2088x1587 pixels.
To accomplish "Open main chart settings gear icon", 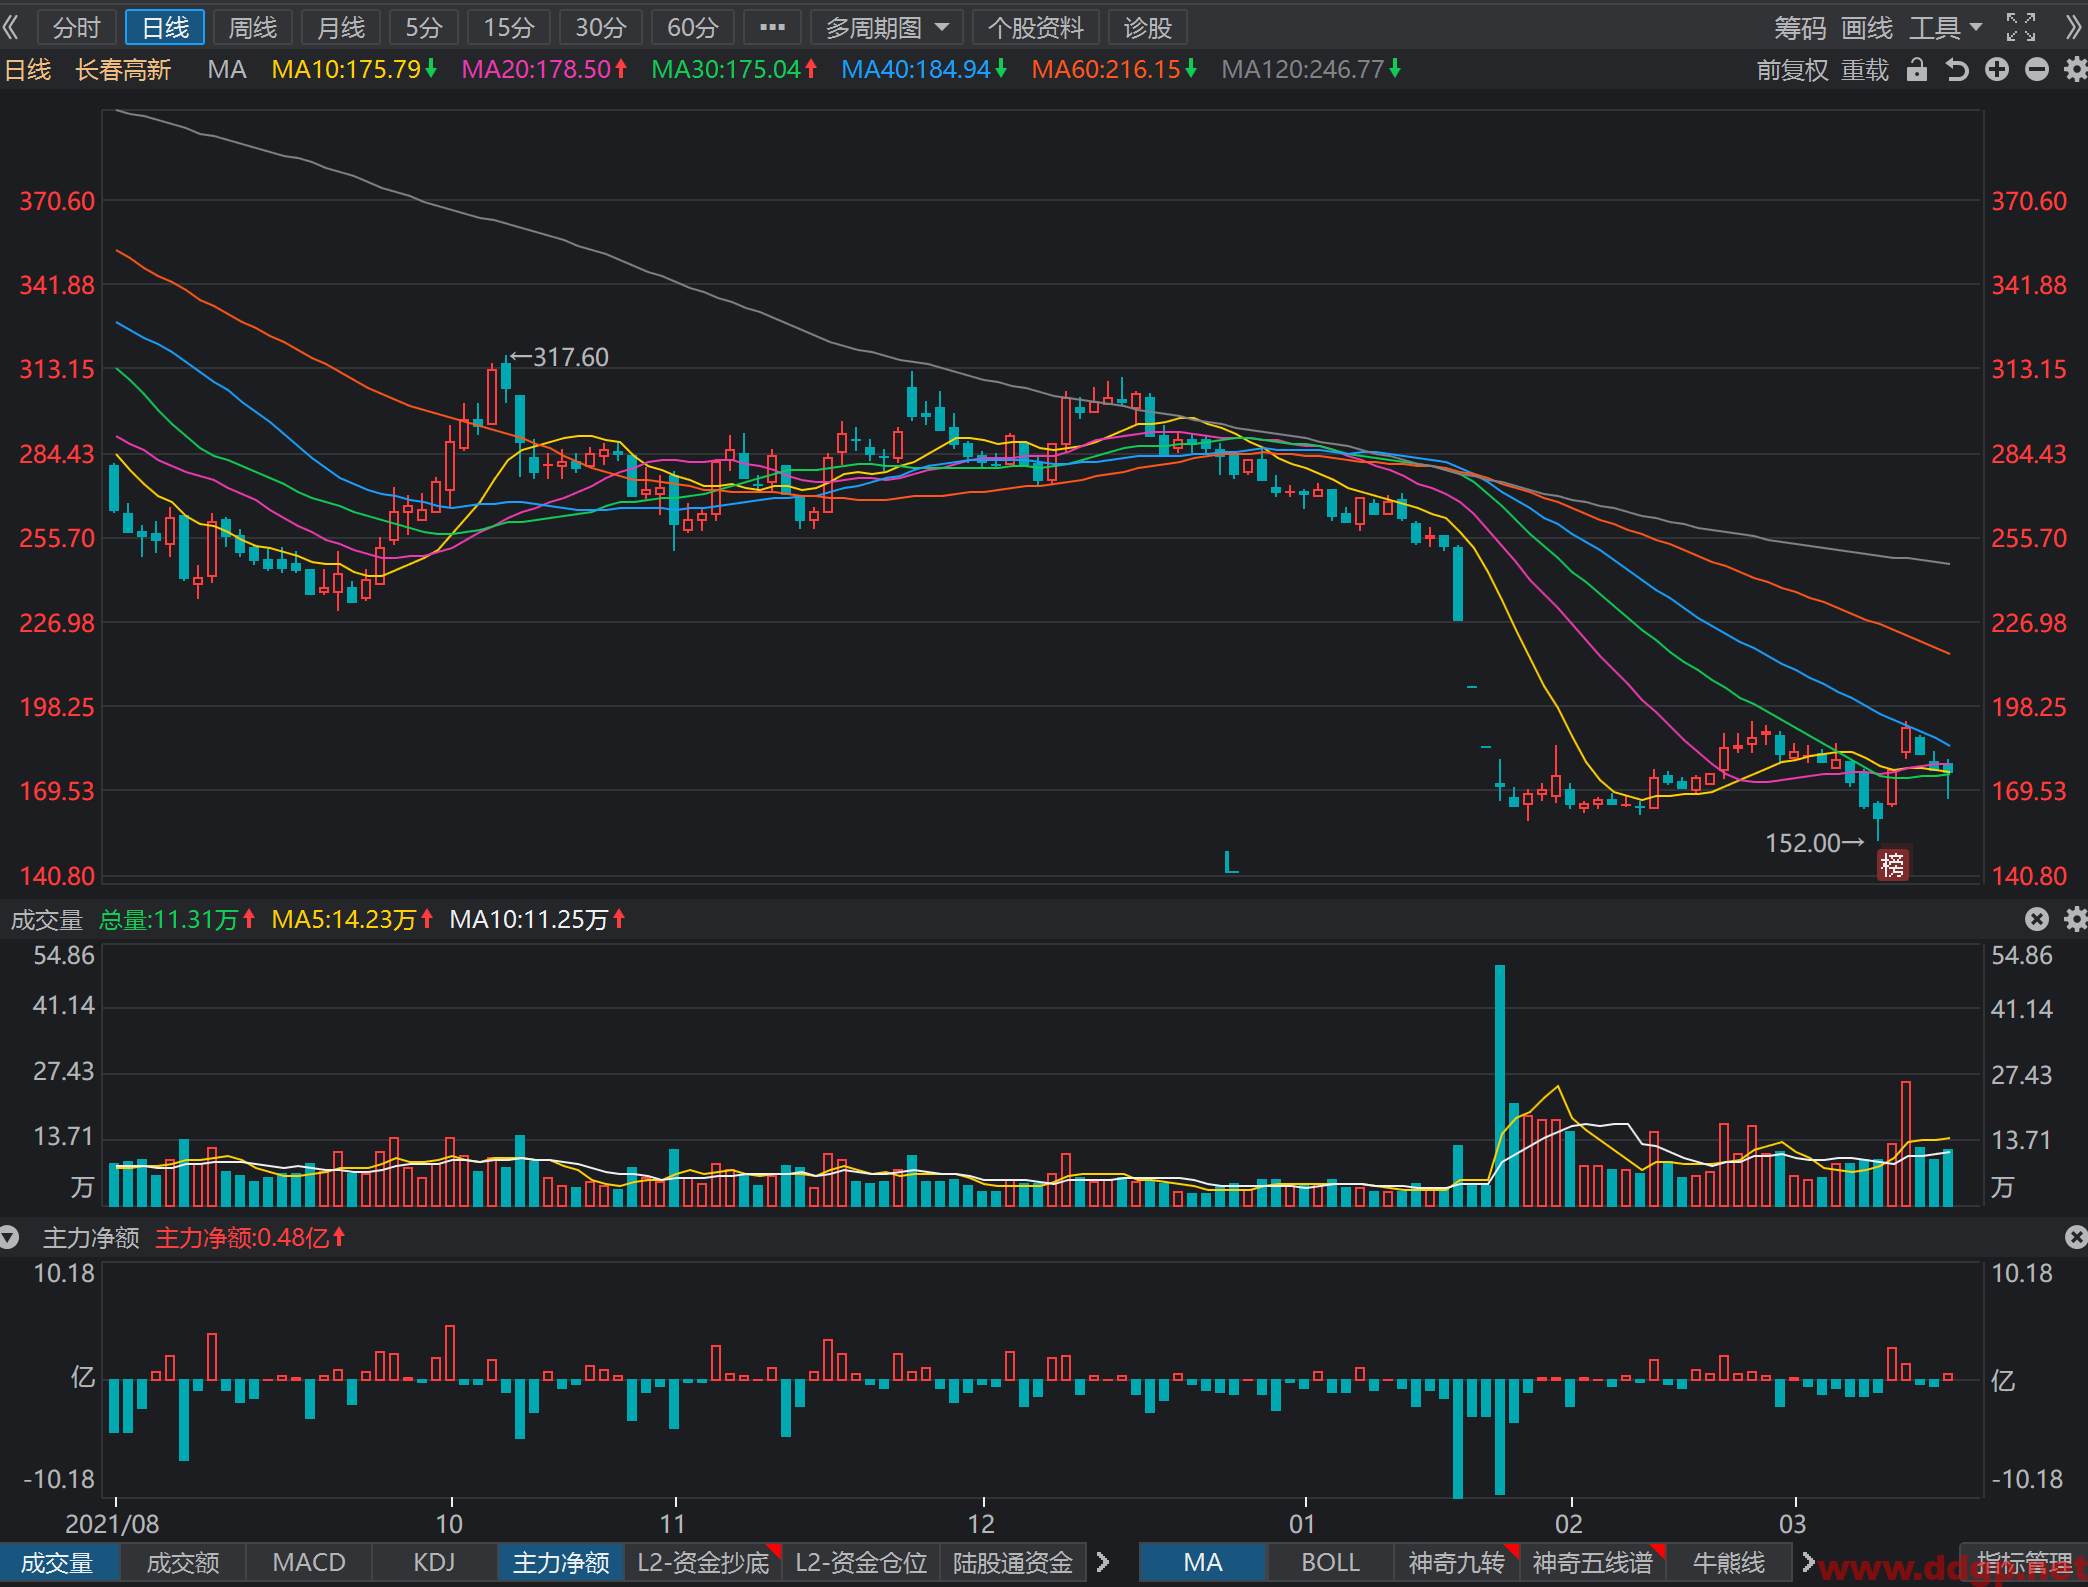I will [x=2076, y=70].
